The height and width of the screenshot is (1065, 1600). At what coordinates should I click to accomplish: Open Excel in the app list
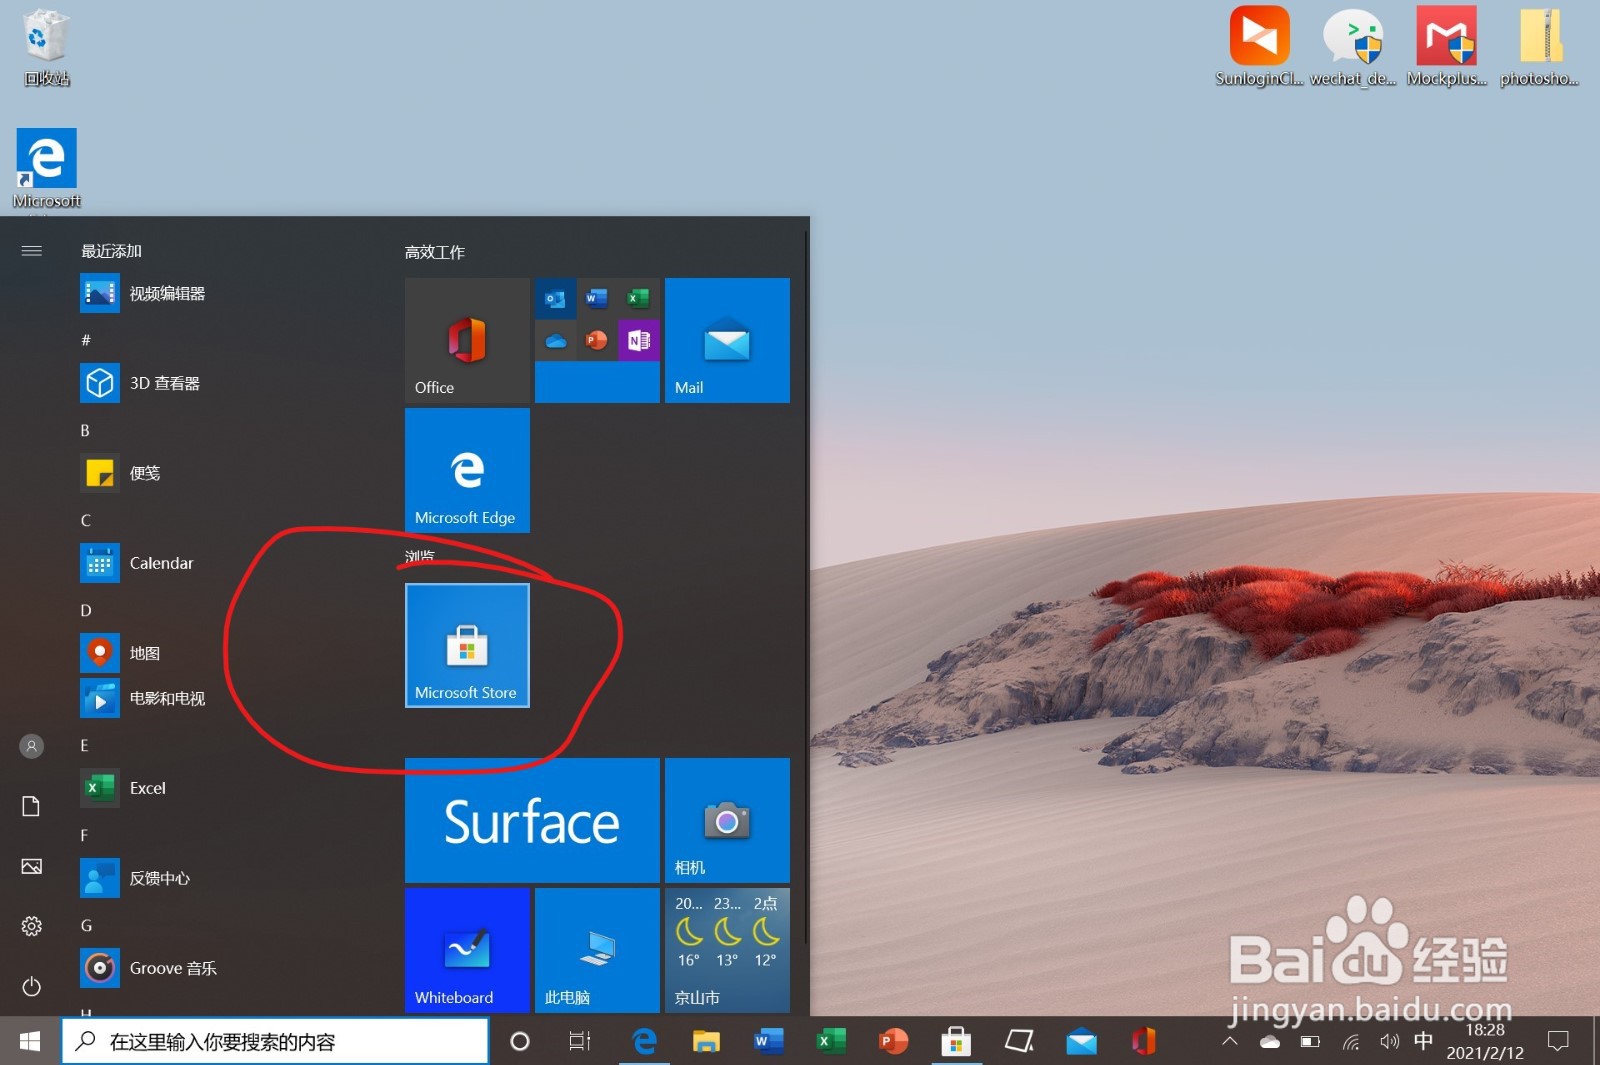point(123,788)
